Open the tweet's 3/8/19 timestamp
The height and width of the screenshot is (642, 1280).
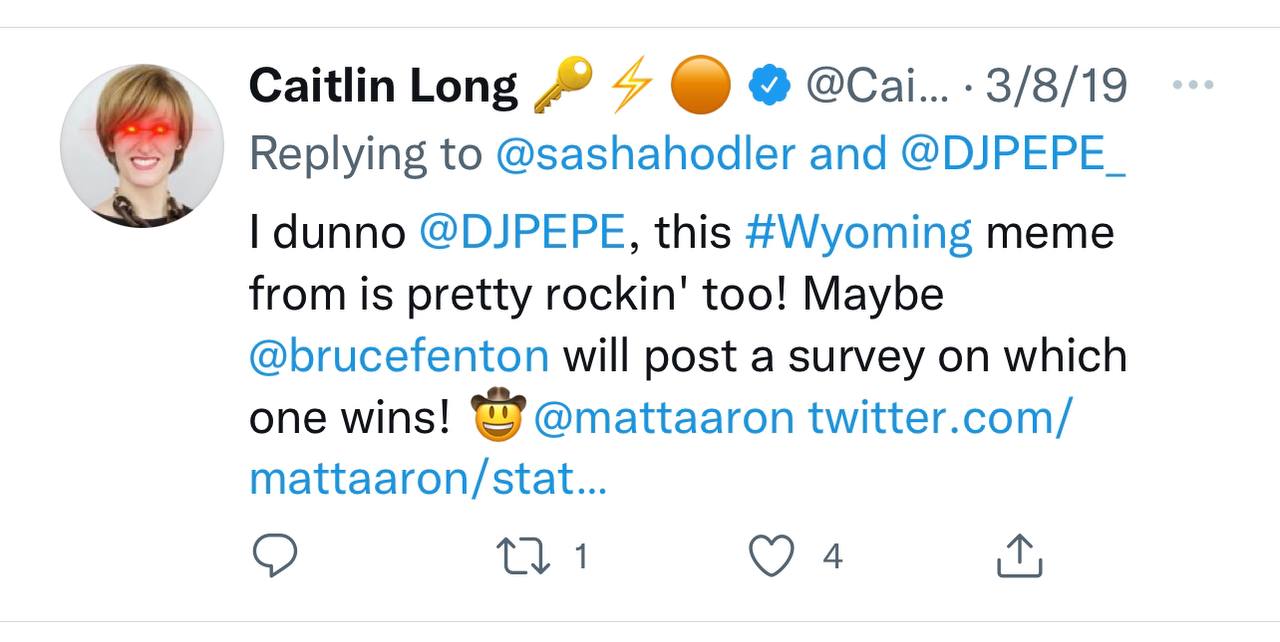1057,87
